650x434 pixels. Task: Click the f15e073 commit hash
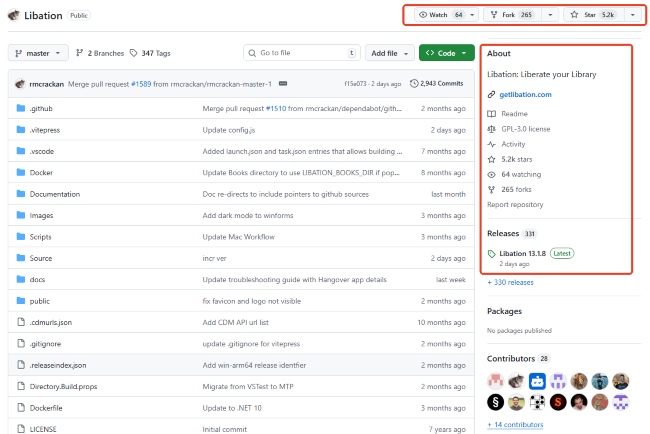click(355, 84)
